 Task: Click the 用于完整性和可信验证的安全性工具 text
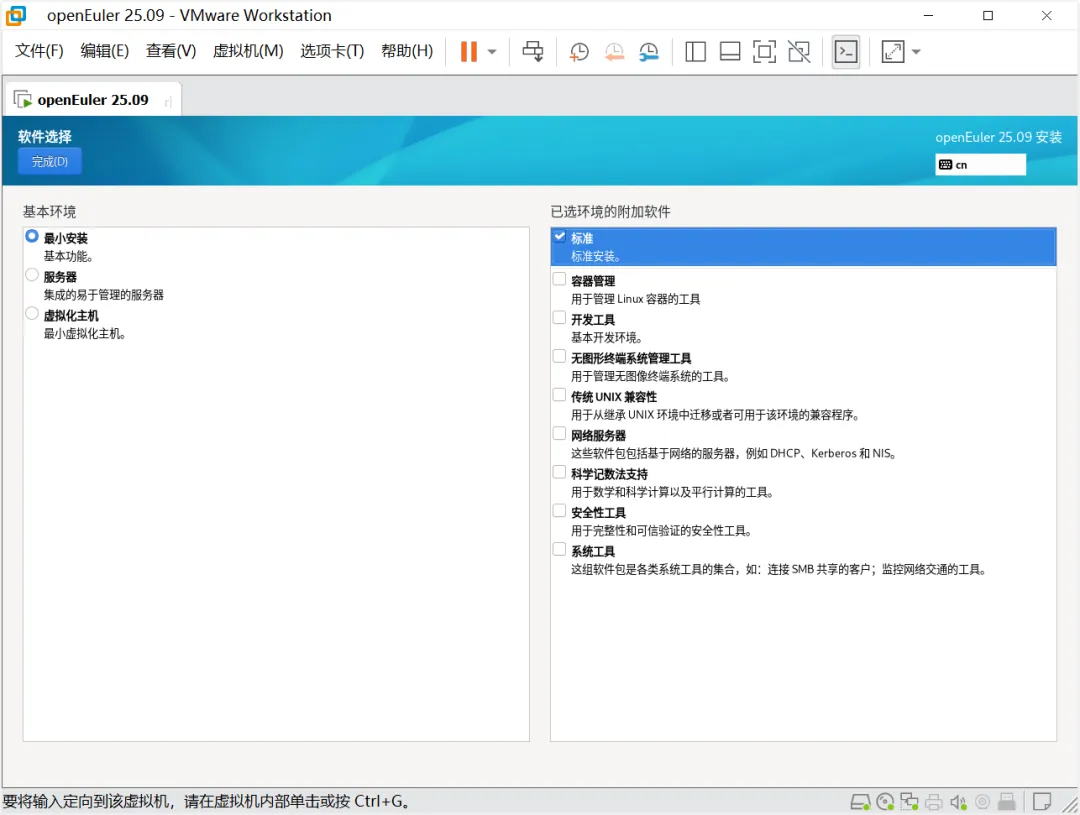pos(661,530)
